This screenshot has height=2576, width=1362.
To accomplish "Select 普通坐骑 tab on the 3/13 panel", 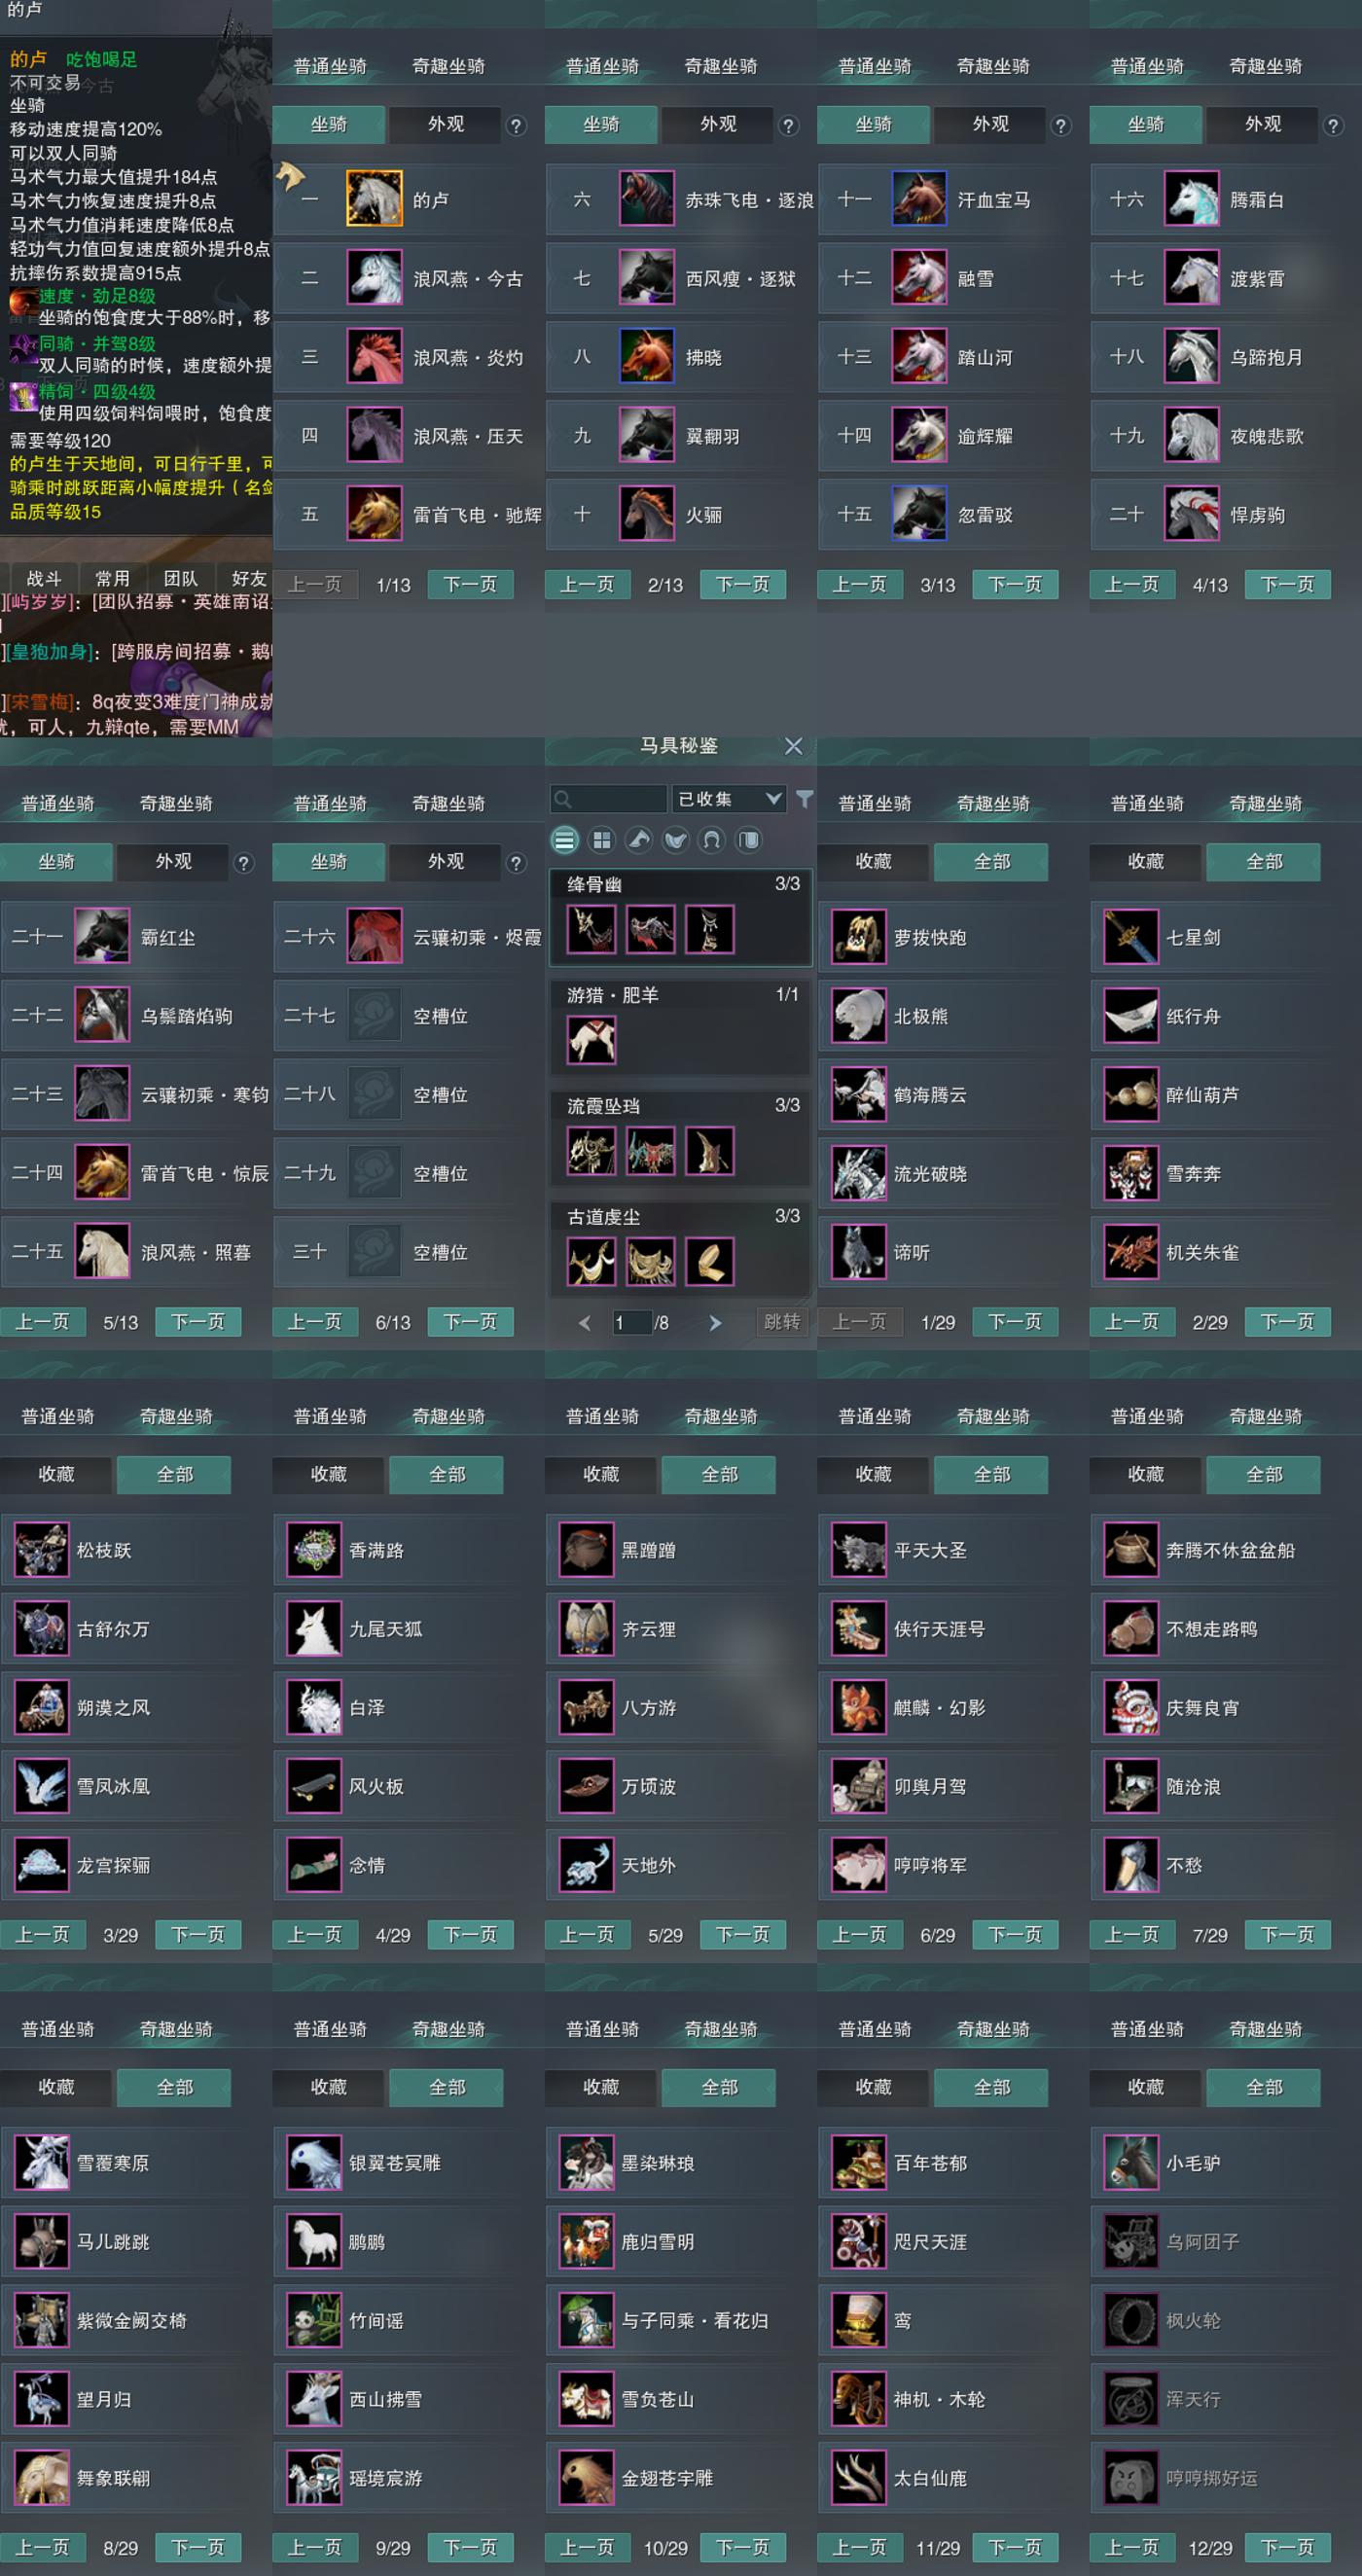I will 875,66.
